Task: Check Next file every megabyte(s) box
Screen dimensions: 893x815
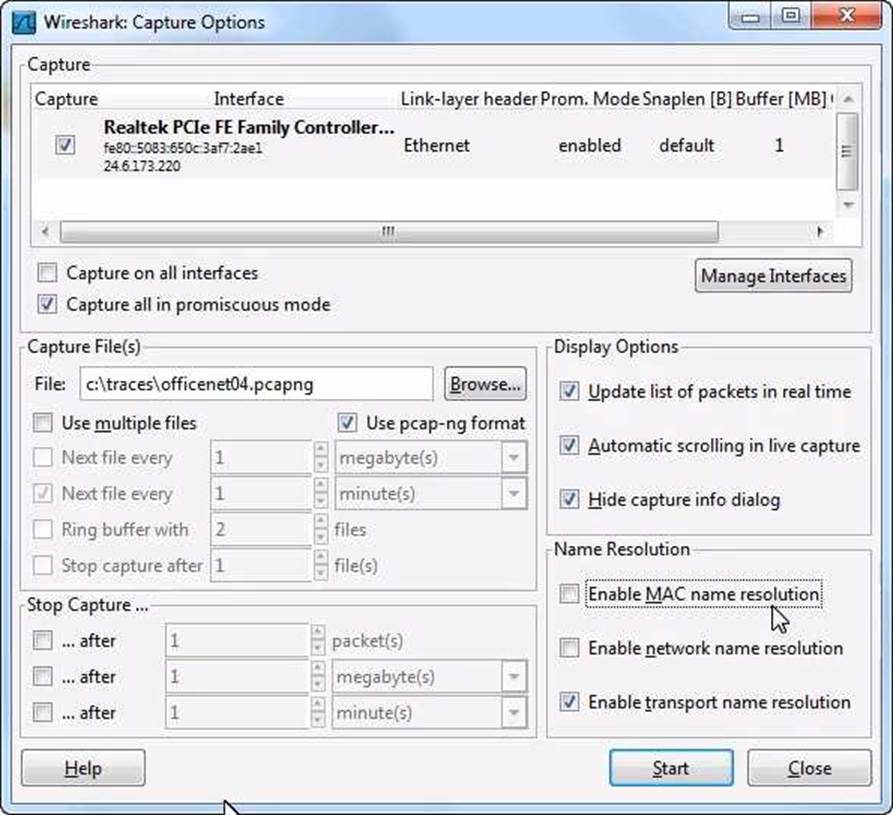Action: [43, 457]
